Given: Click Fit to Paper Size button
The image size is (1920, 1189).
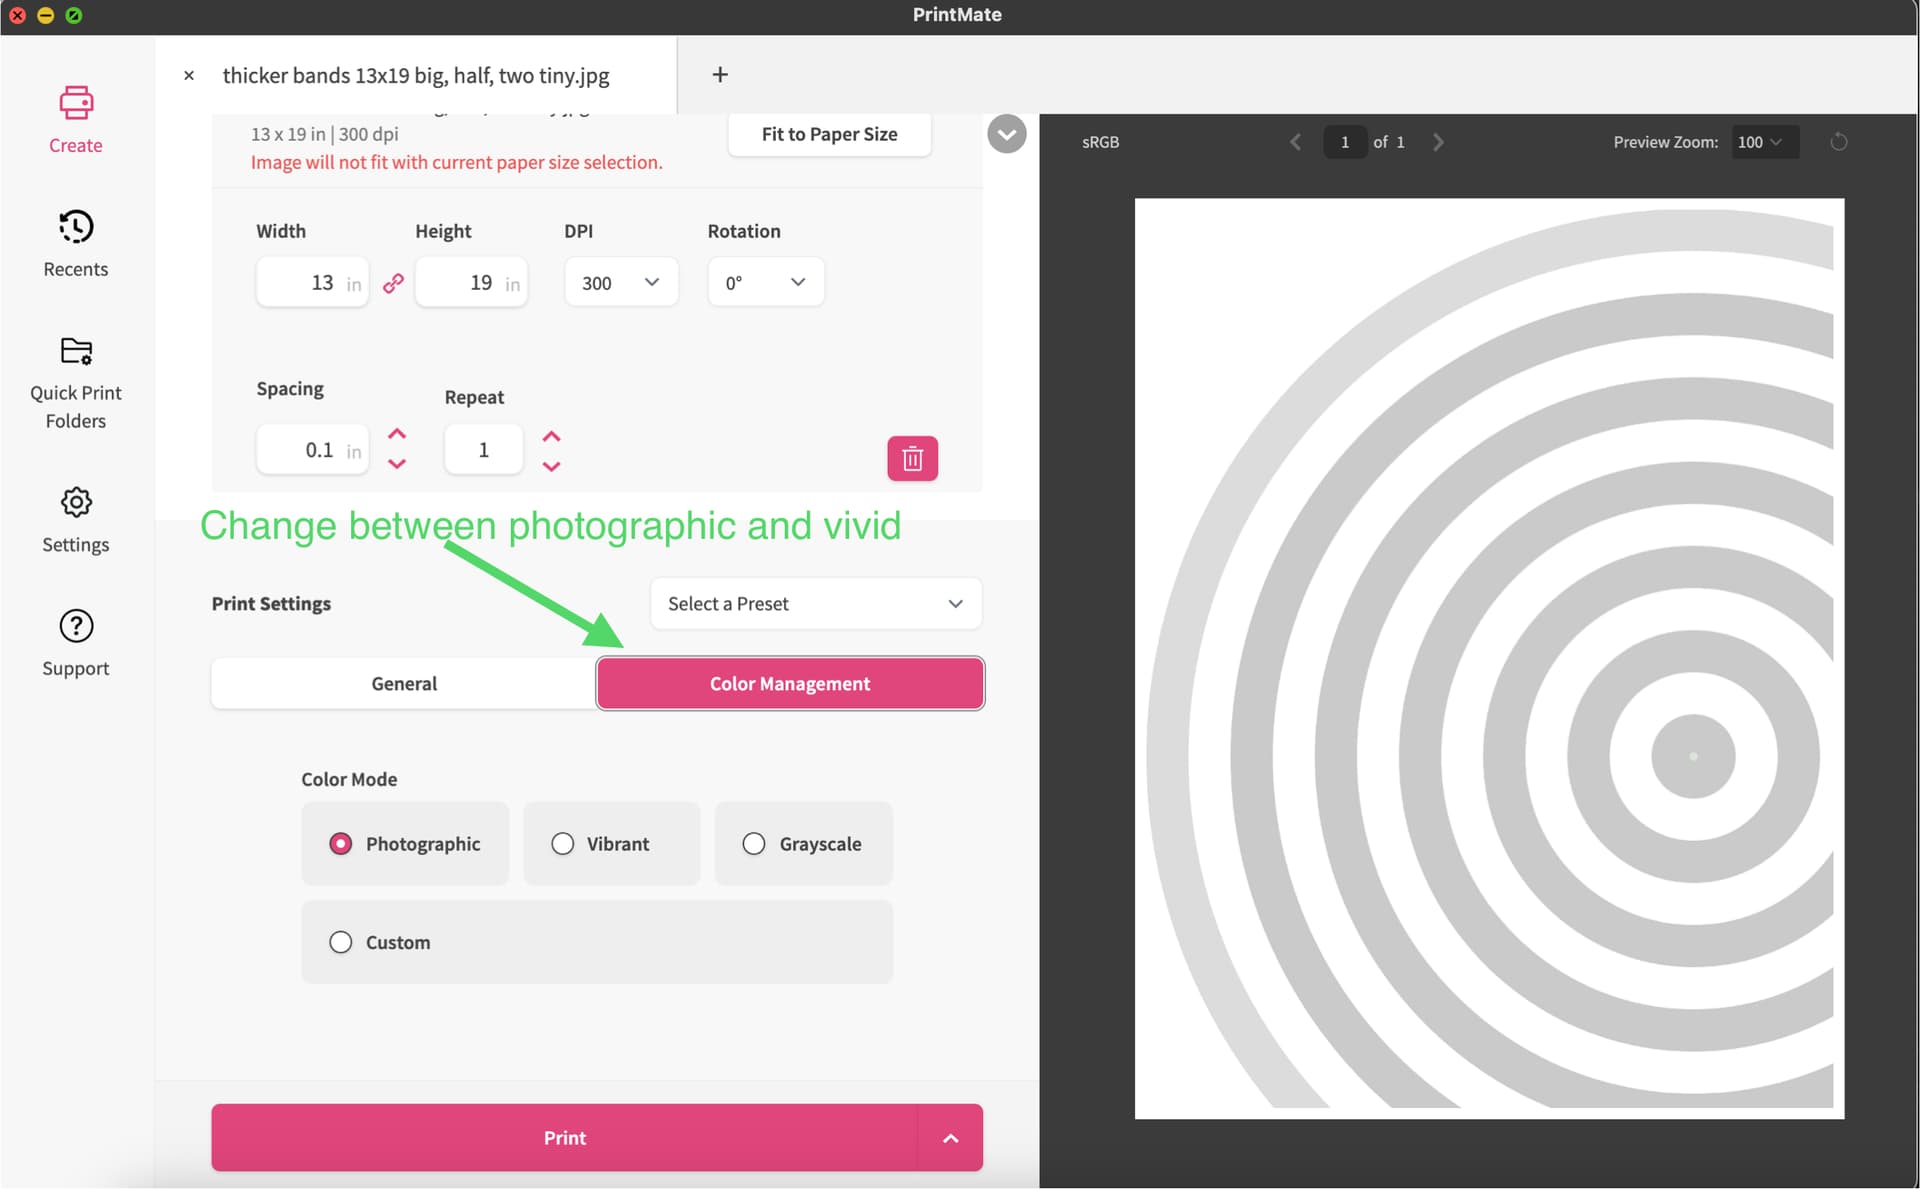Looking at the screenshot, I should 829,134.
